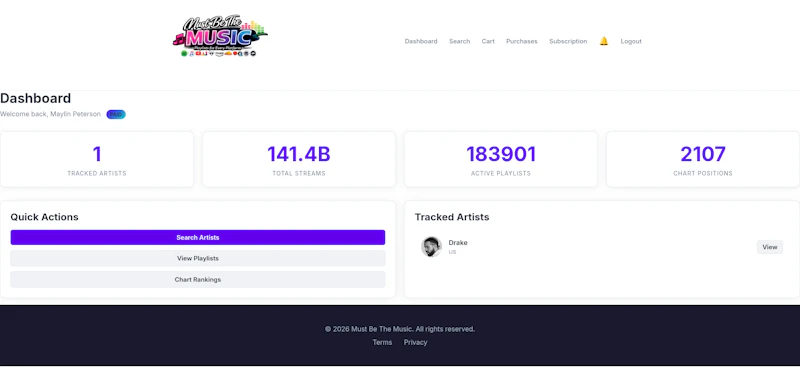The width and height of the screenshot is (800, 378).
Task: Click the View button for Drake
Action: (x=769, y=247)
